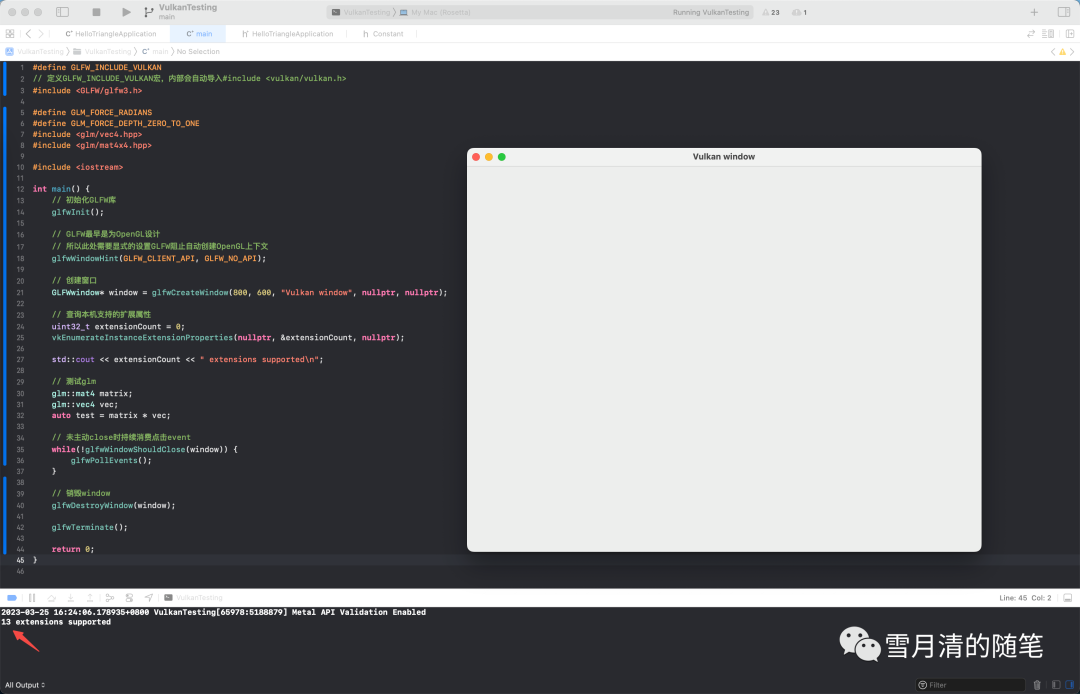Image resolution: width=1080 pixels, height=694 pixels.
Task: Toggle the right Inspector panel
Action: (x=1063, y=12)
